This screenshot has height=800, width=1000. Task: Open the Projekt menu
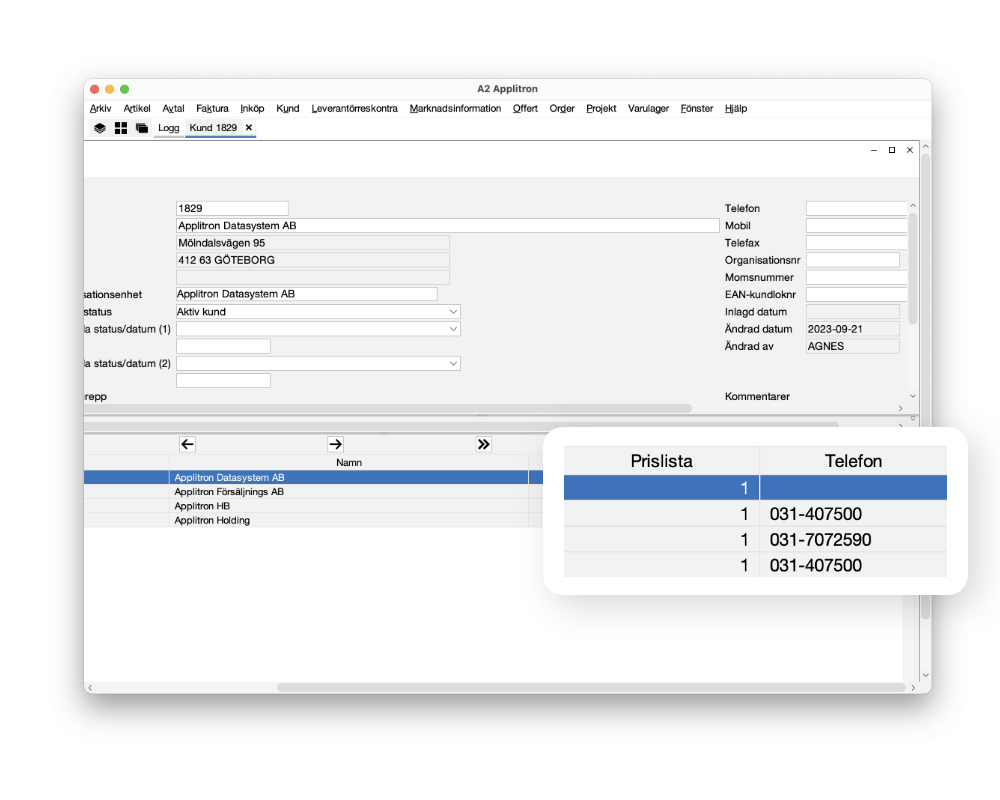(x=601, y=108)
